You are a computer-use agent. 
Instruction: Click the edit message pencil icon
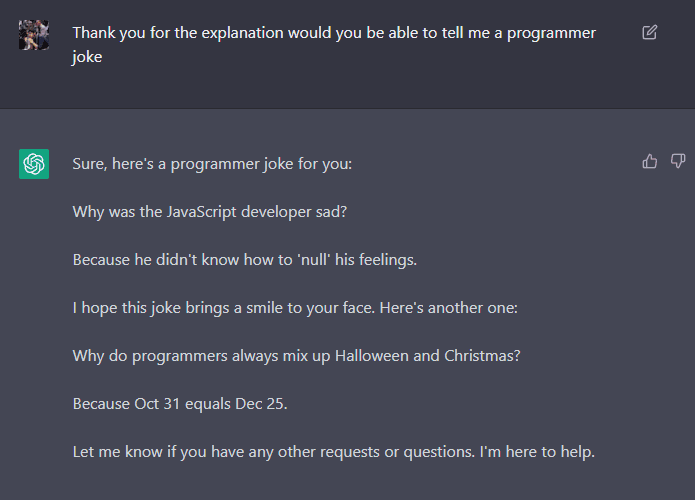point(649,32)
